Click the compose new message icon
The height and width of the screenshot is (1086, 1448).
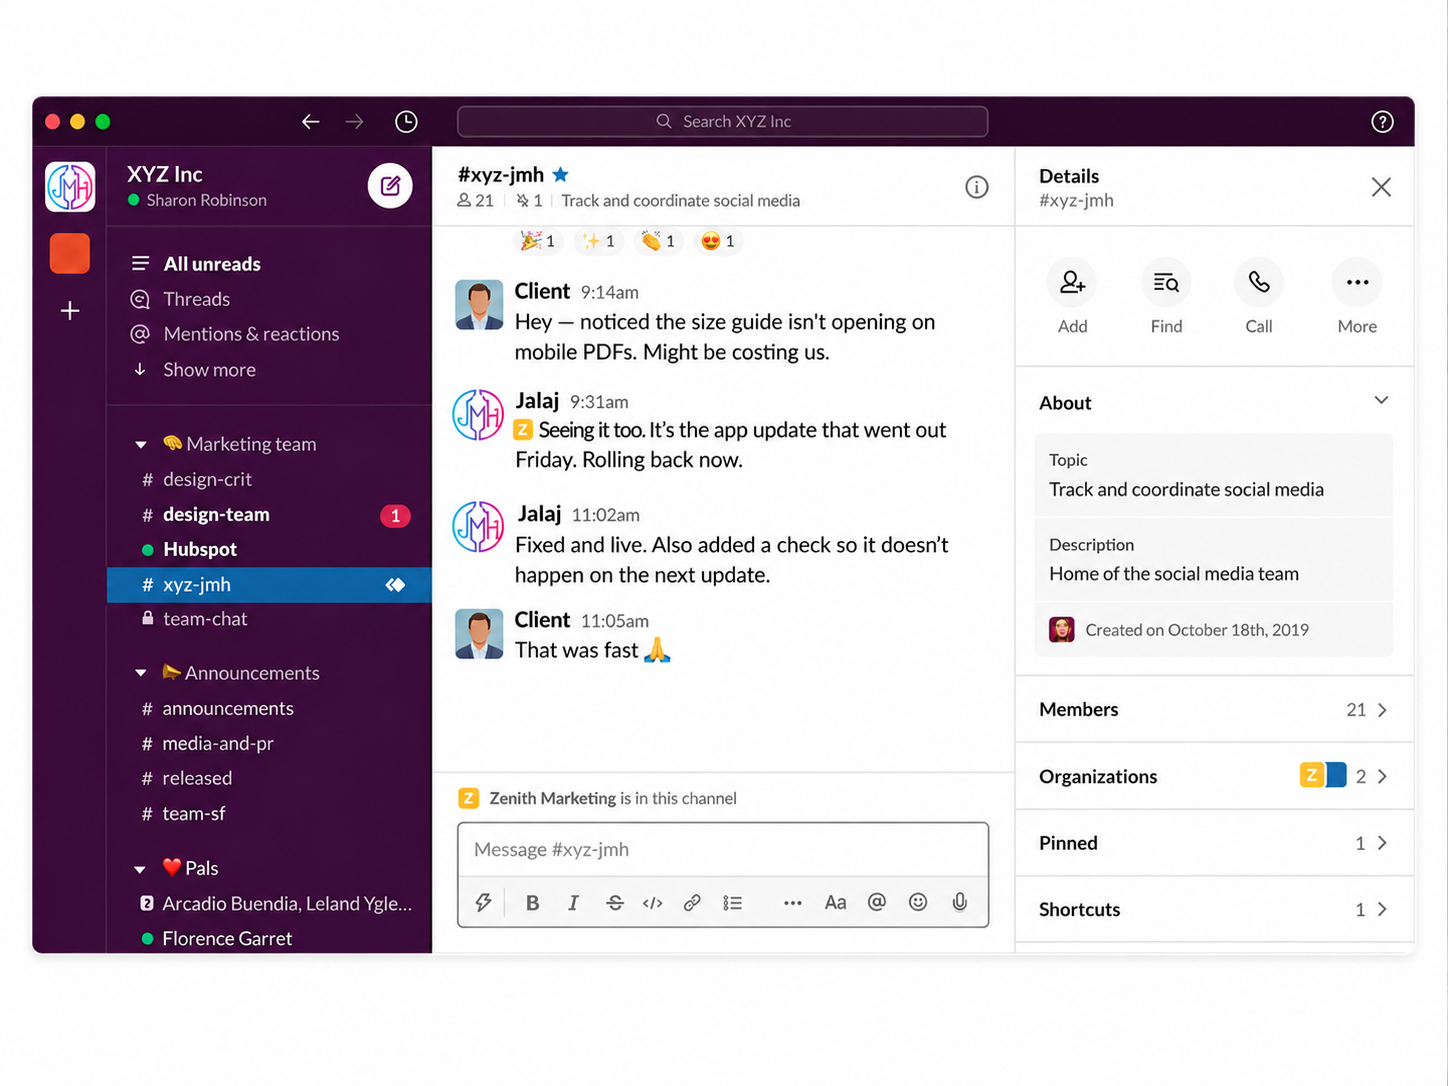[390, 186]
